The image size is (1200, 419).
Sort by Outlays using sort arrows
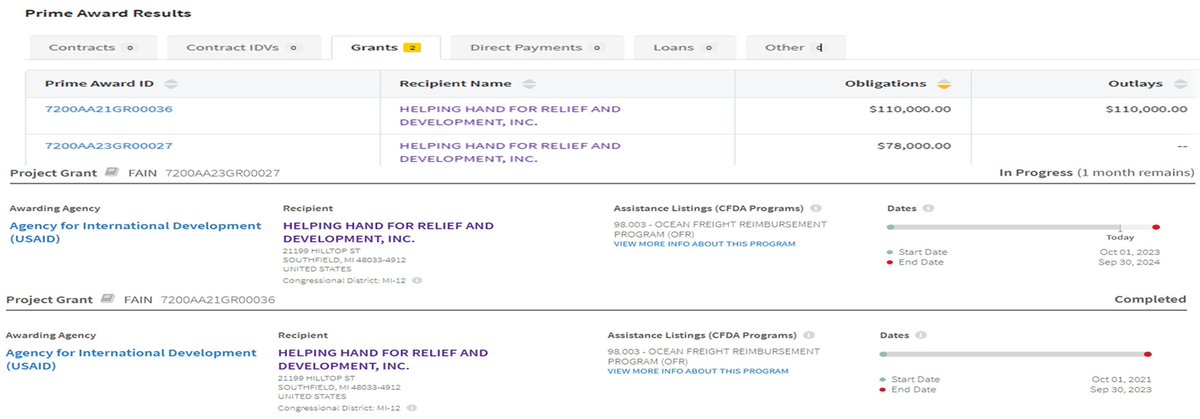[x=1179, y=84]
